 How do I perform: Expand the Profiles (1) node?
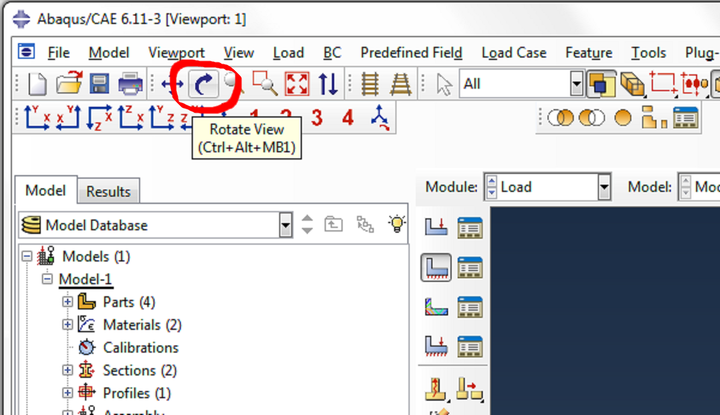pyautogui.click(x=68, y=393)
